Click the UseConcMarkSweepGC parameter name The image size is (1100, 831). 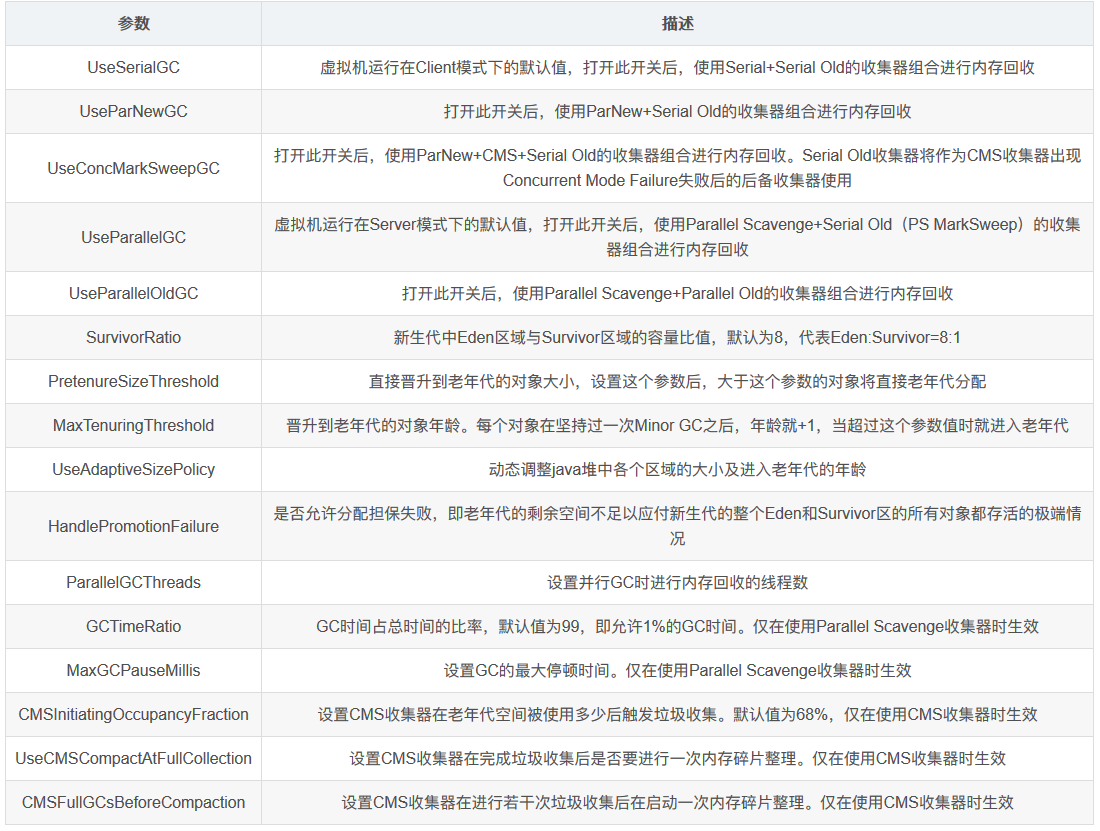pos(133,168)
